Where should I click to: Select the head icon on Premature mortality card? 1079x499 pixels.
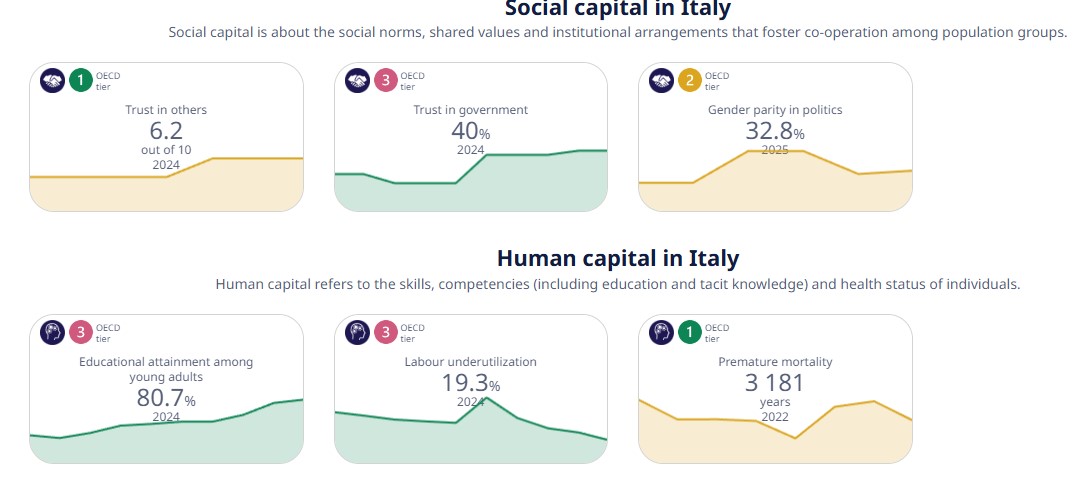(x=661, y=332)
